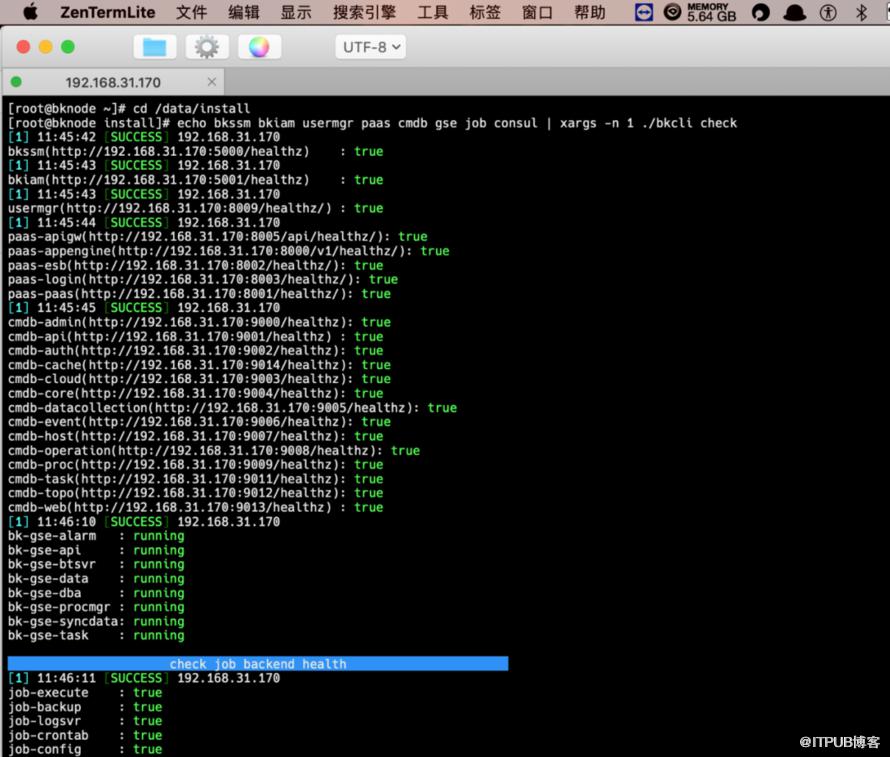This screenshot has width=890, height=757.
Task: Open the color wheel theme picker
Action: [x=259, y=47]
